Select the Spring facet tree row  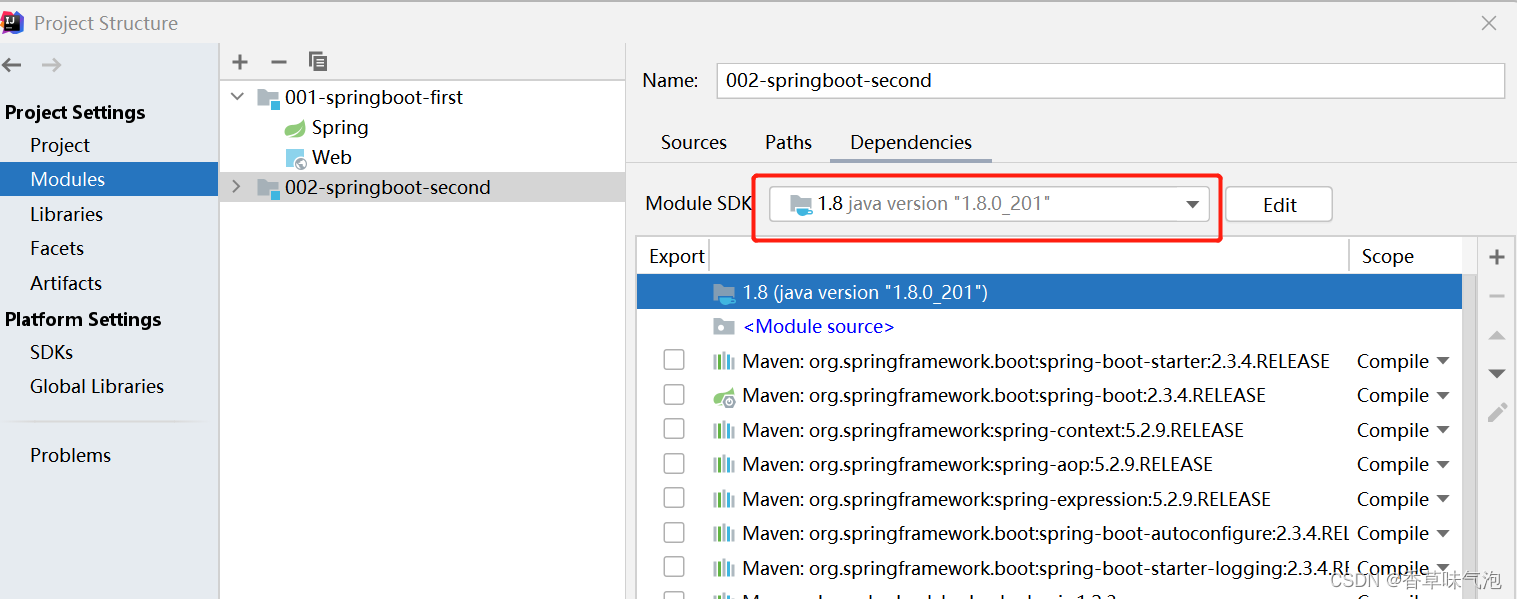tap(422, 128)
